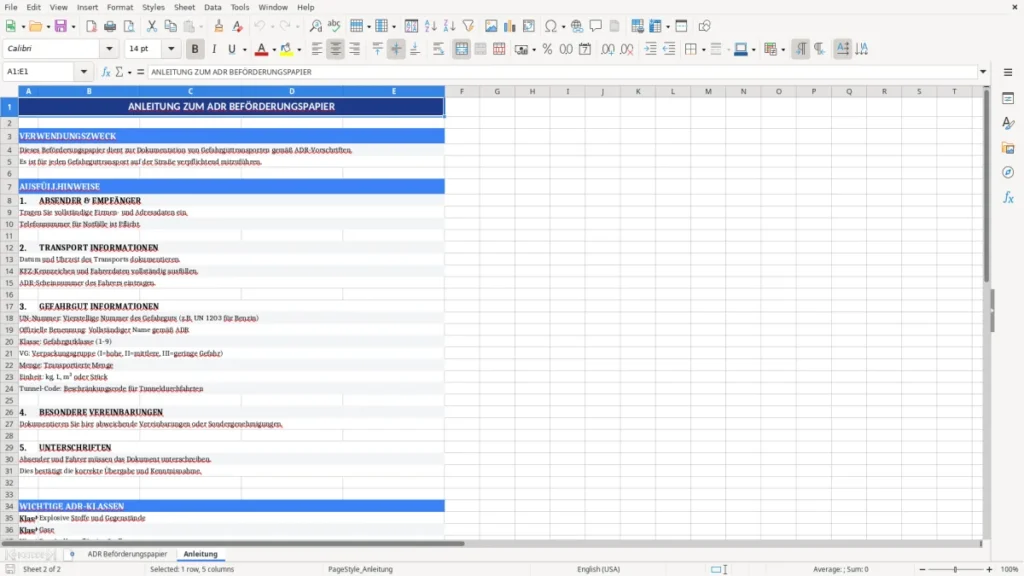
Task: Click the vertical scrollbar
Action: coord(986,187)
